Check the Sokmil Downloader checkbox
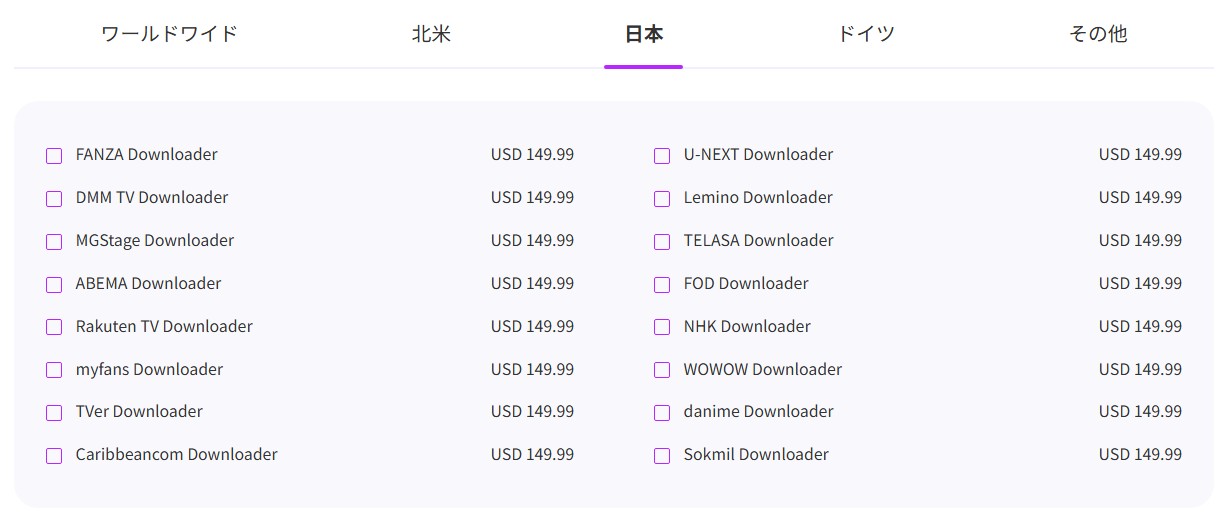The height and width of the screenshot is (520, 1224). point(662,456)
